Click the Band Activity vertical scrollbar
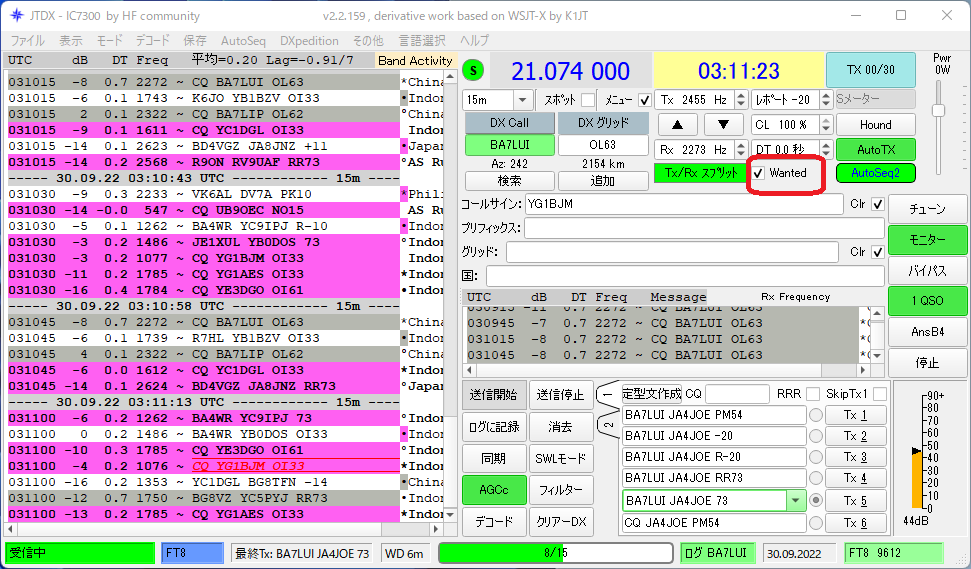Image resolution: width=971 pixels, height=569 pixels. [x=451, y=296]
